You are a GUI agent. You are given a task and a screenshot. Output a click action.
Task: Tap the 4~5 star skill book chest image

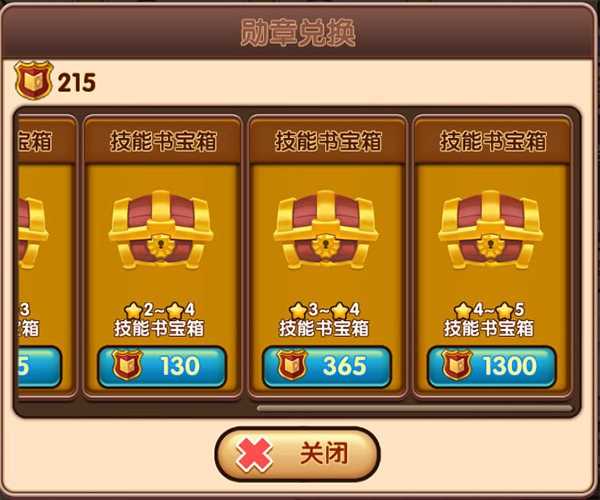(x=491, y=230)
